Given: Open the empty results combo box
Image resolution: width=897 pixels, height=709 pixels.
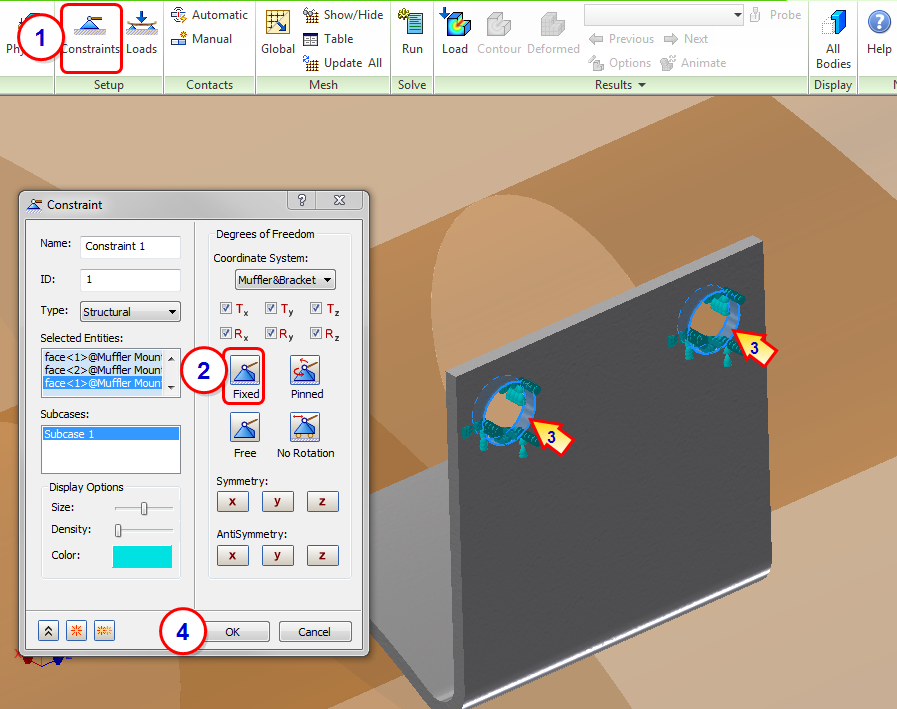Looking at the screenshot, I should (x=663, y=15).
